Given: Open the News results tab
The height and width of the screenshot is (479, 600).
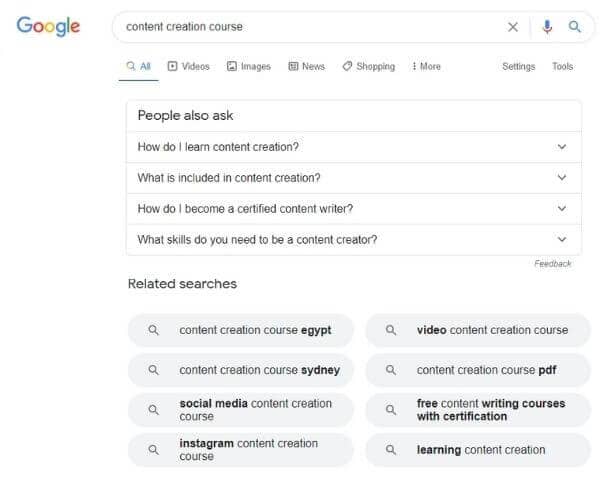Looking at the screenshot, I should coord(307,66).
